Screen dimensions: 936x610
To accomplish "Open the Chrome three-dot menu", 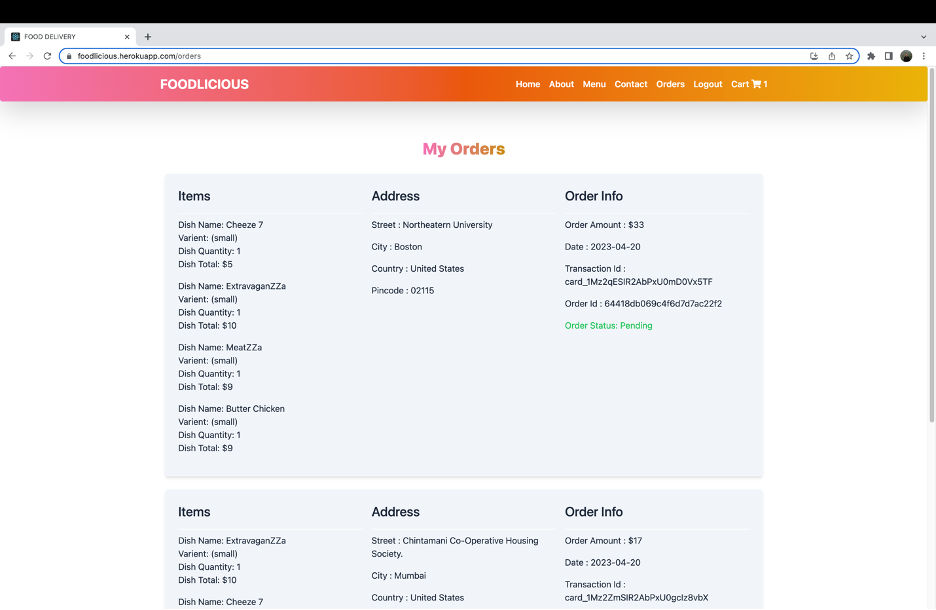I will click(923, 56).
